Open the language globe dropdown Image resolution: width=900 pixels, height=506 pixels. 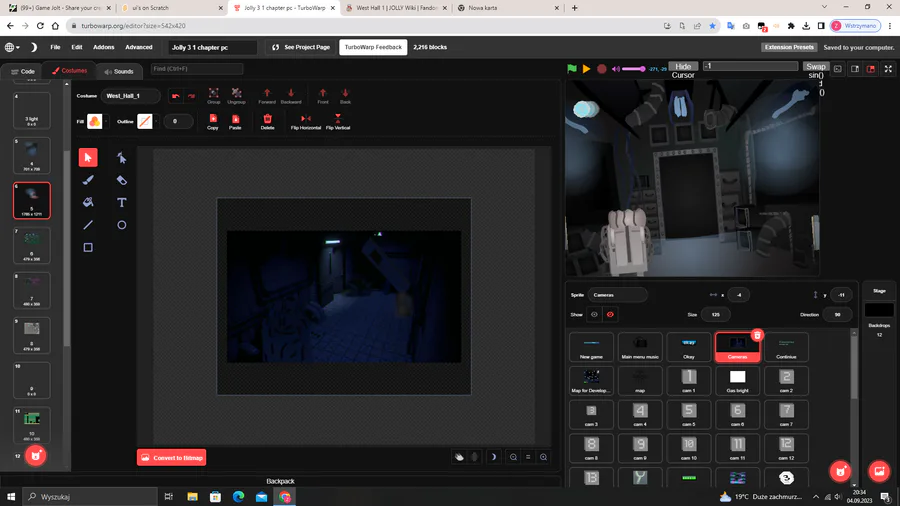tap(12, 47)
